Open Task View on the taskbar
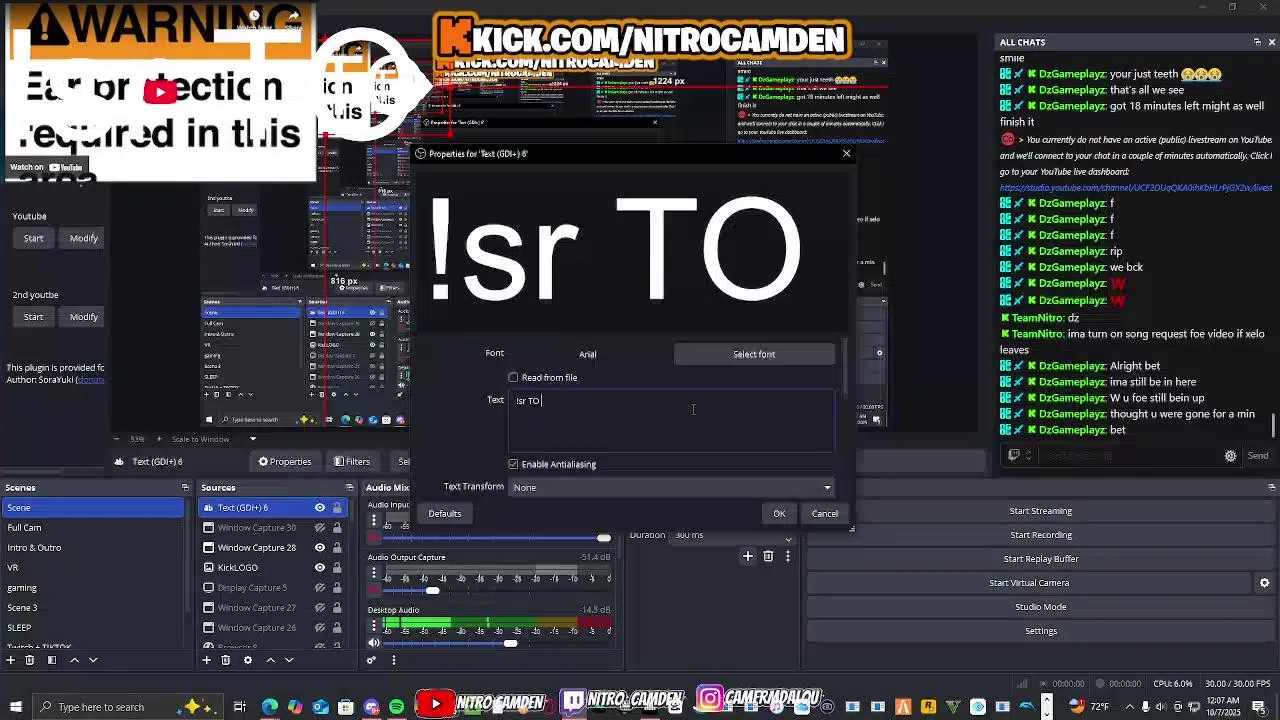 [240, 707]
